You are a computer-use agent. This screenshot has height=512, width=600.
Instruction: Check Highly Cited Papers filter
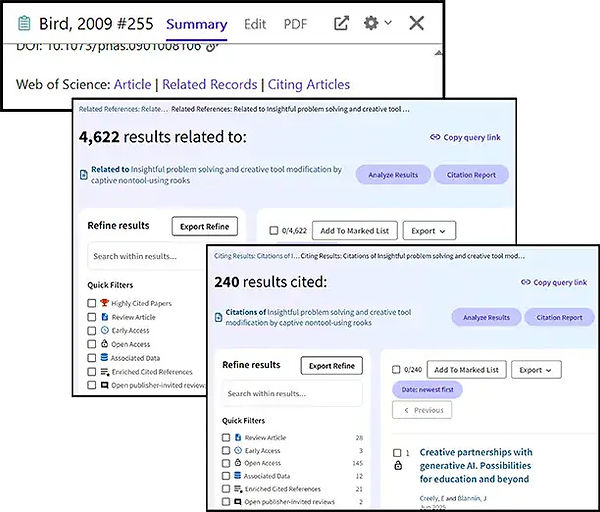pos(91,303)
